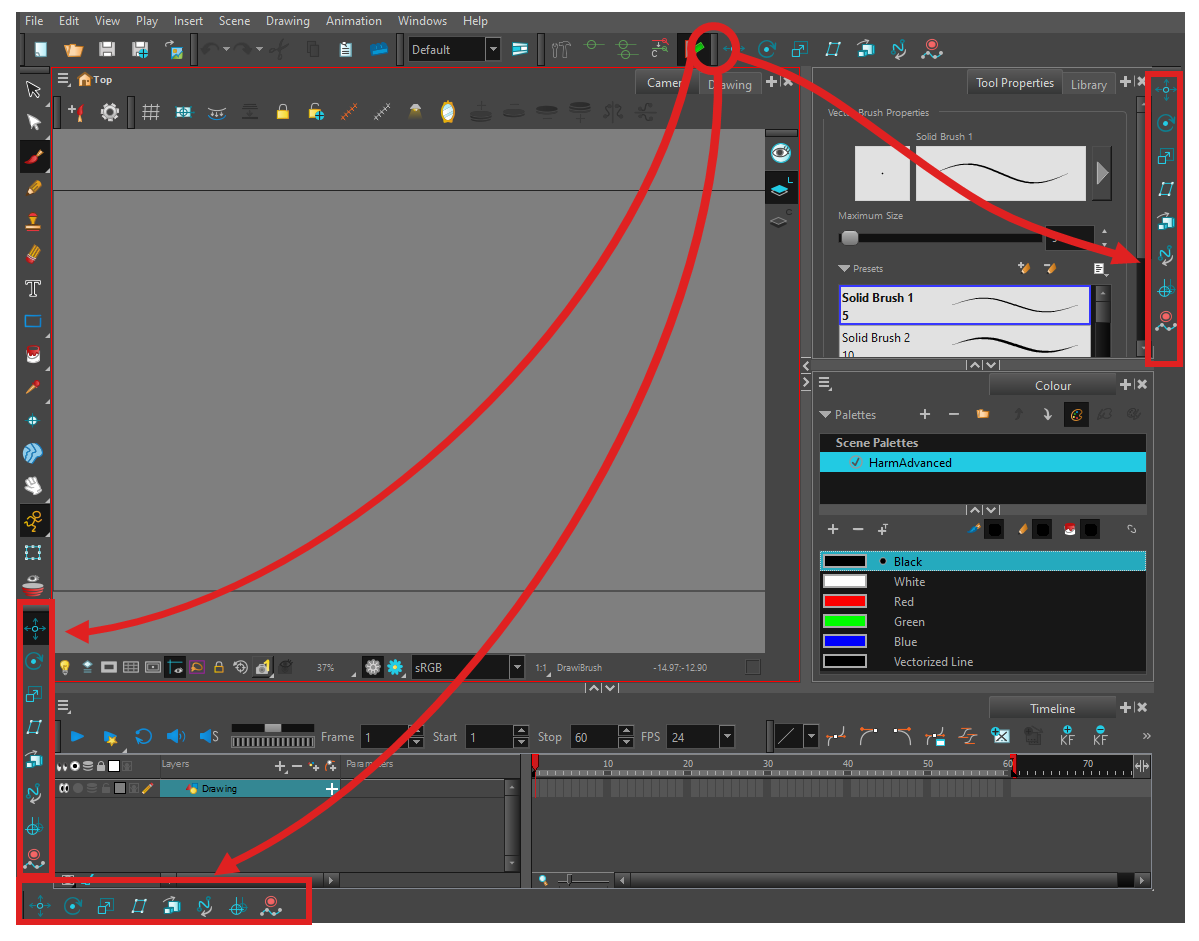This screenshot has width=1199, height=941.
Task: Toggle sound playback in Timeline toolbar
Action: [176, 737]
